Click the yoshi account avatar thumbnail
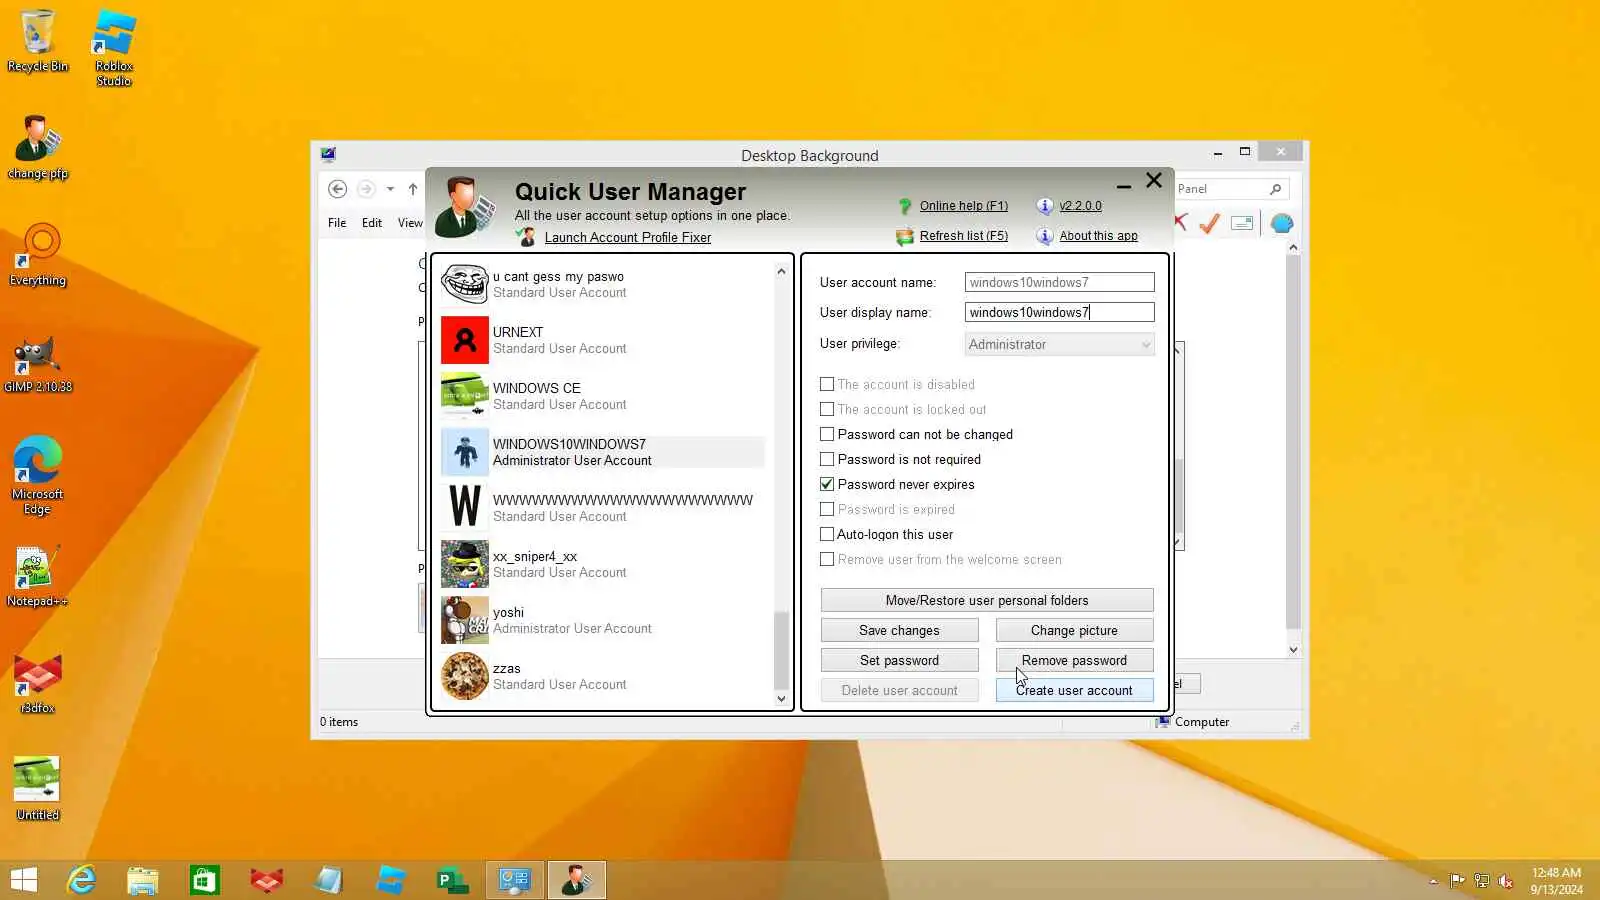Screen dimensions: 1600x900 pyautogui.click(x=465, y=620)
